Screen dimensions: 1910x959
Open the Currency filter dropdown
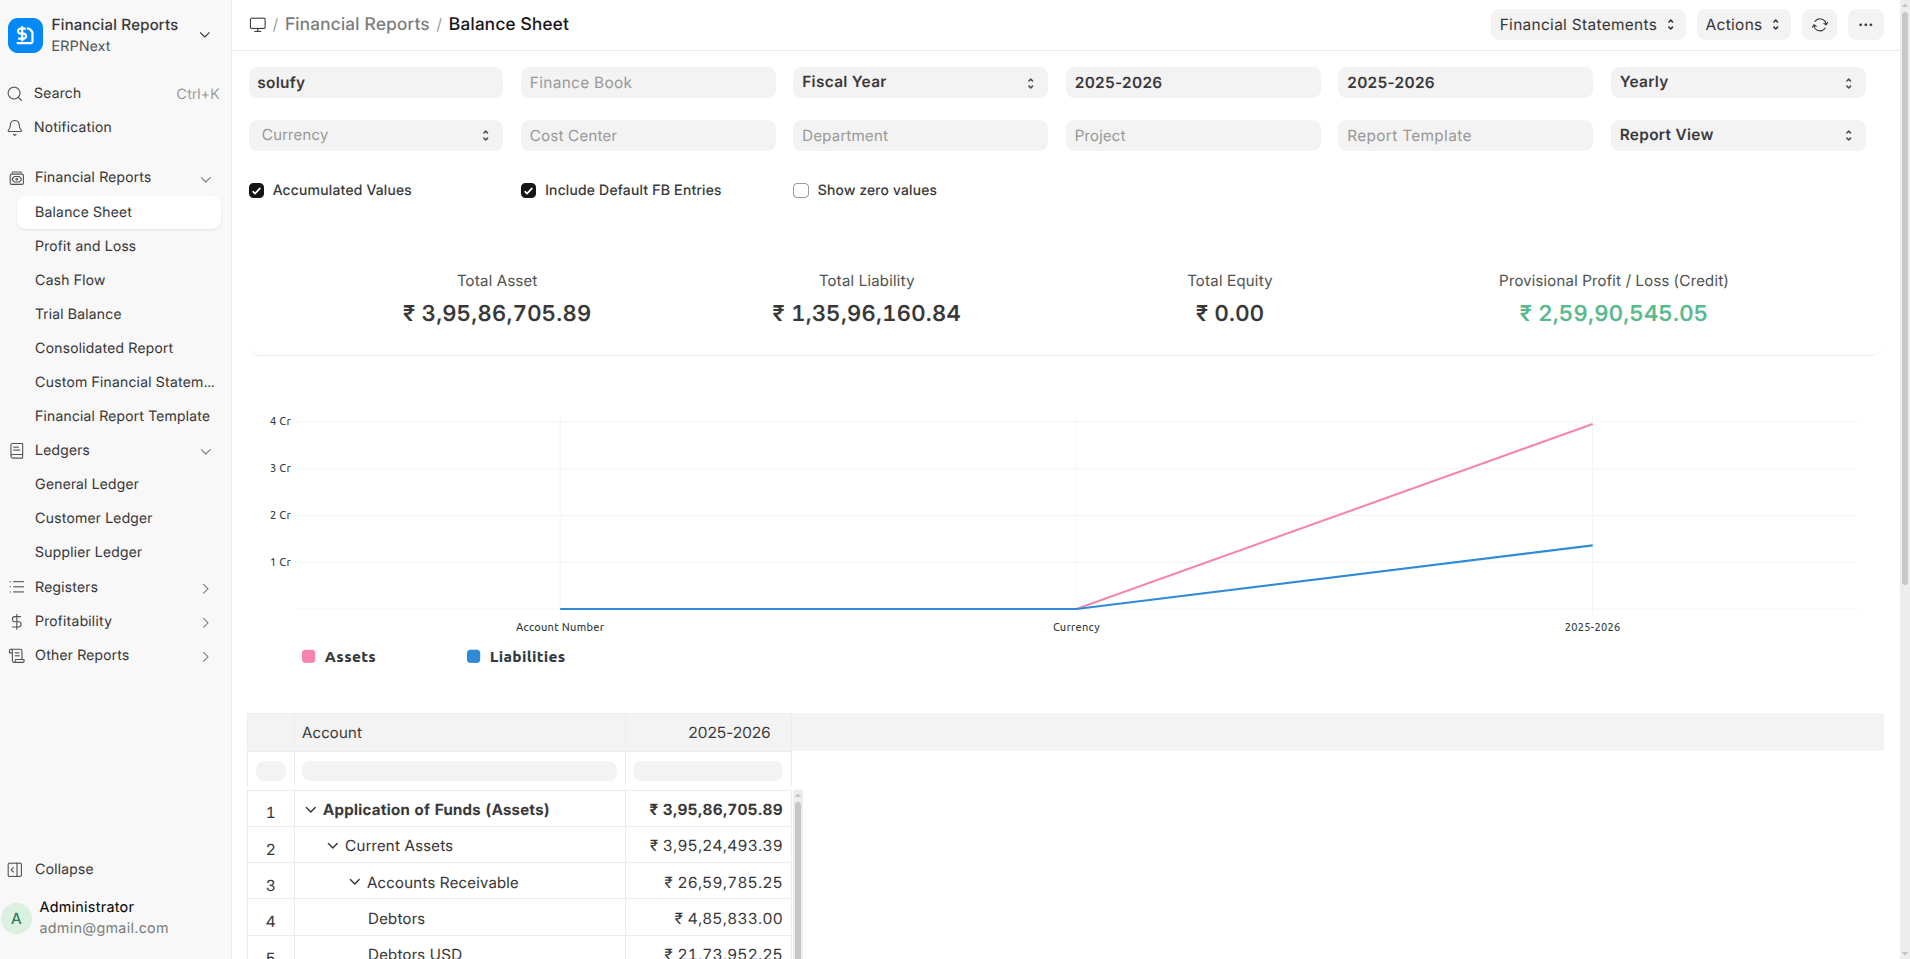(375, 136)
